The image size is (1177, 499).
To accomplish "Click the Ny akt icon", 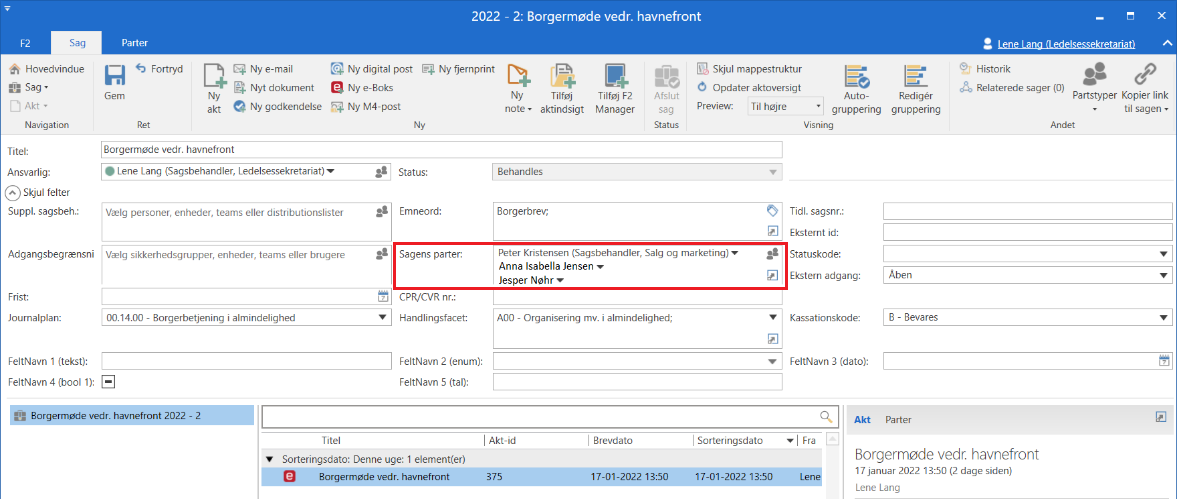I will coord(214,77).
